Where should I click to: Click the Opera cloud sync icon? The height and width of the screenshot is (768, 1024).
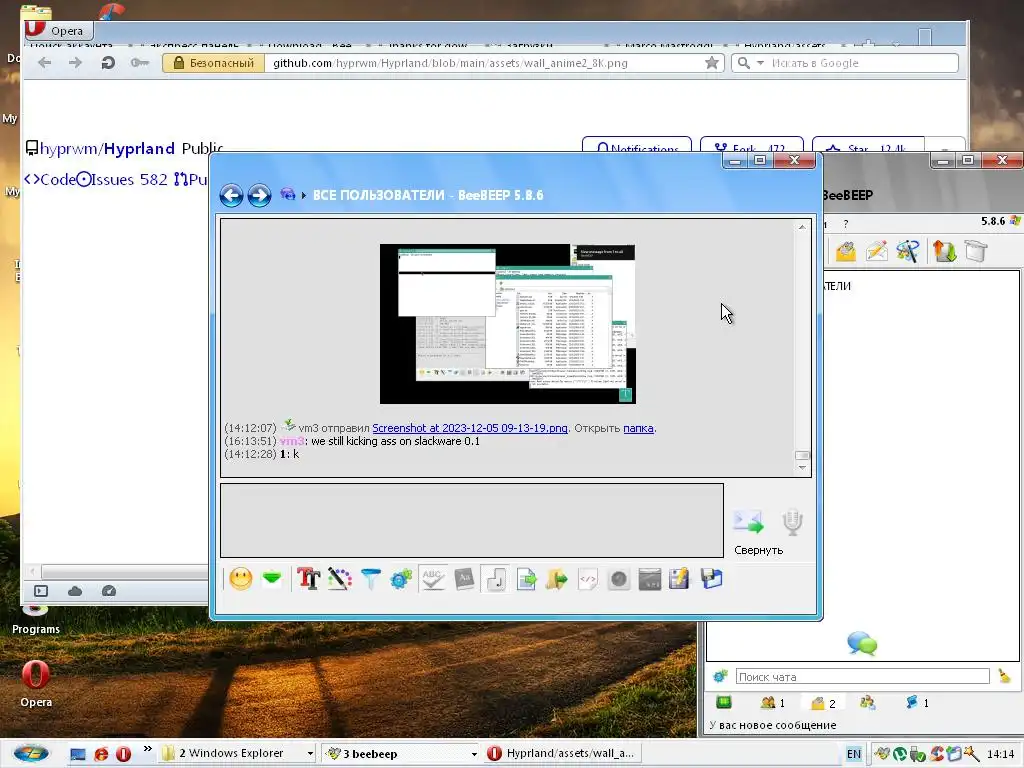point(75,591)
